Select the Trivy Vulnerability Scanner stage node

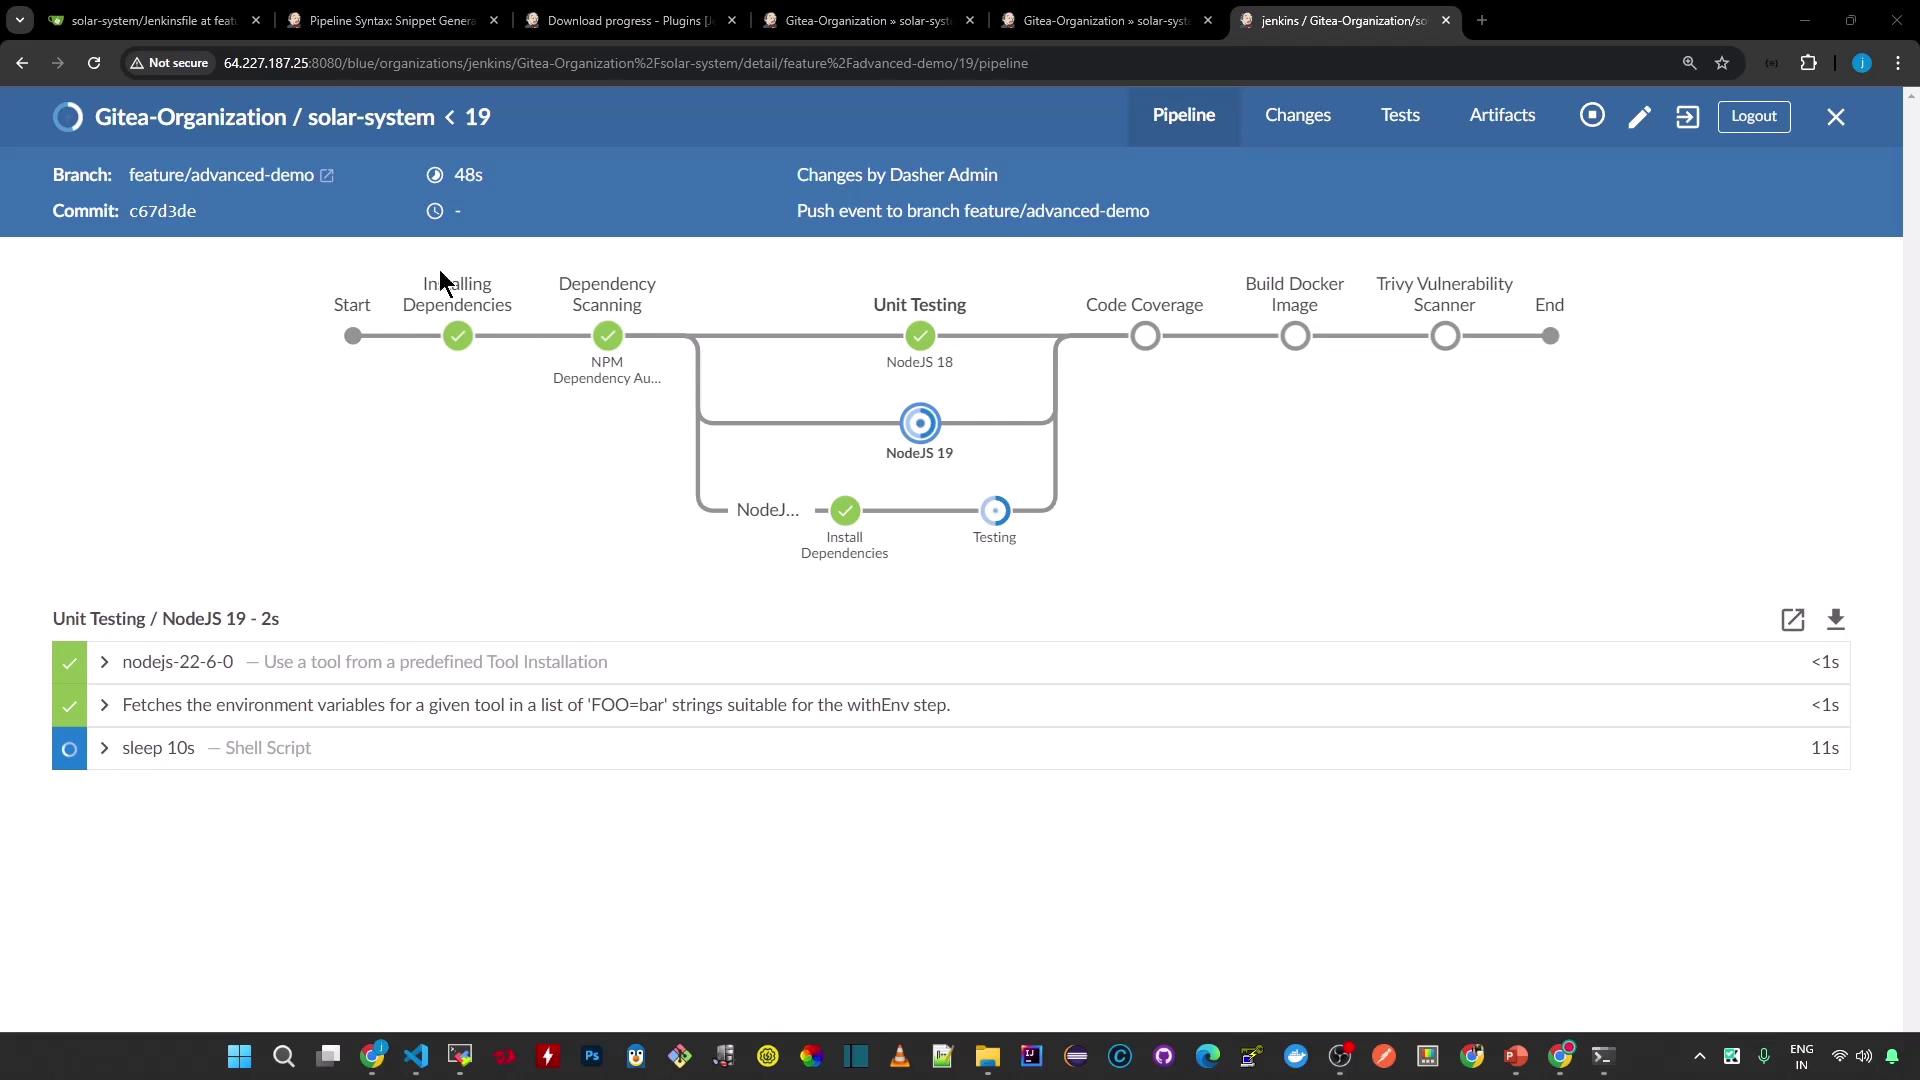(1444, 336)
